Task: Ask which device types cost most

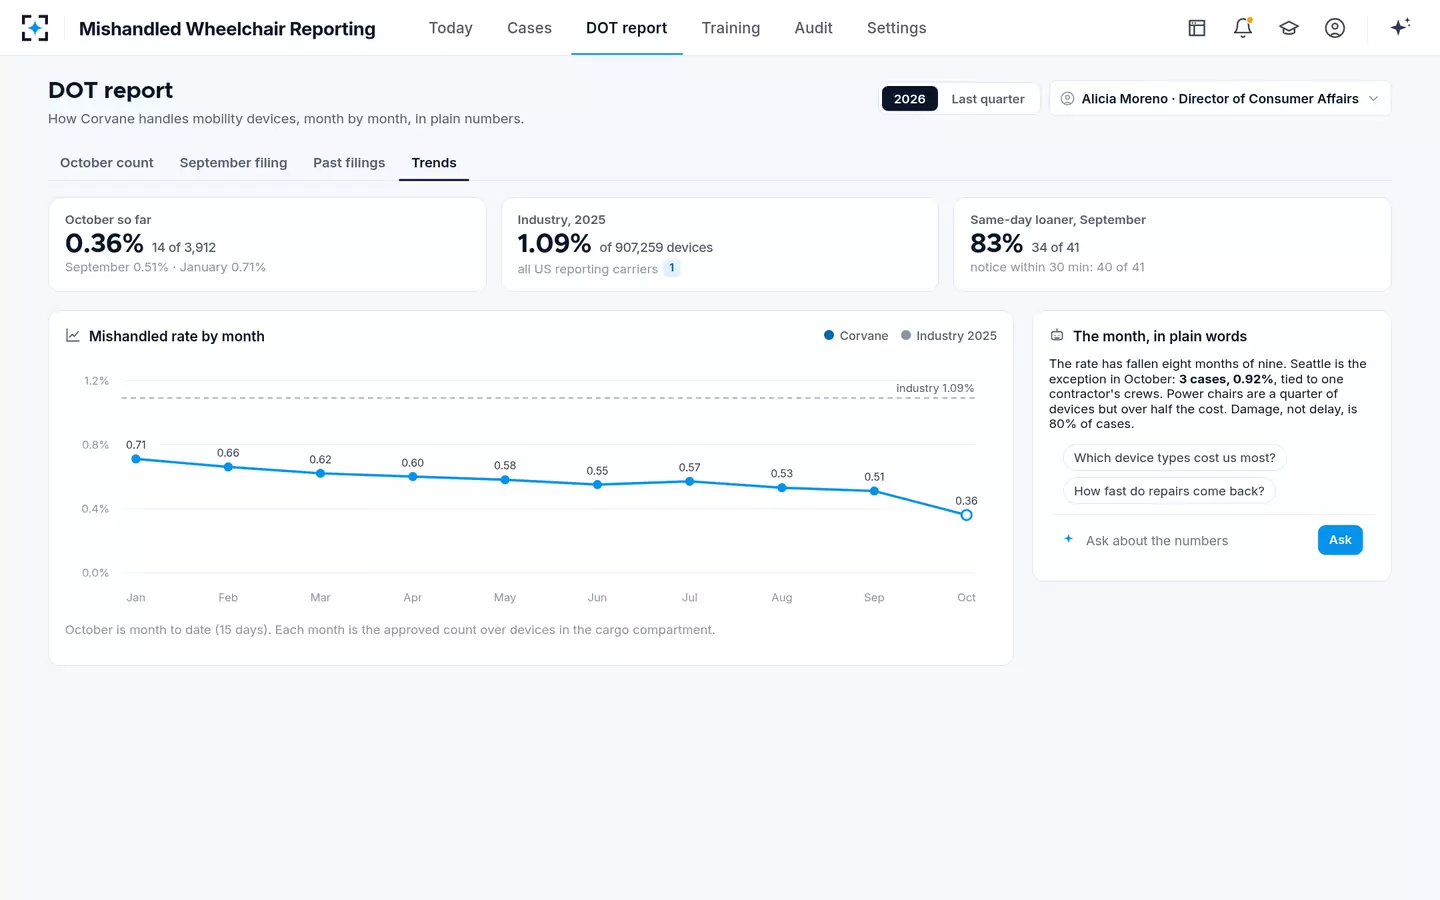Action: point(1175,458)
